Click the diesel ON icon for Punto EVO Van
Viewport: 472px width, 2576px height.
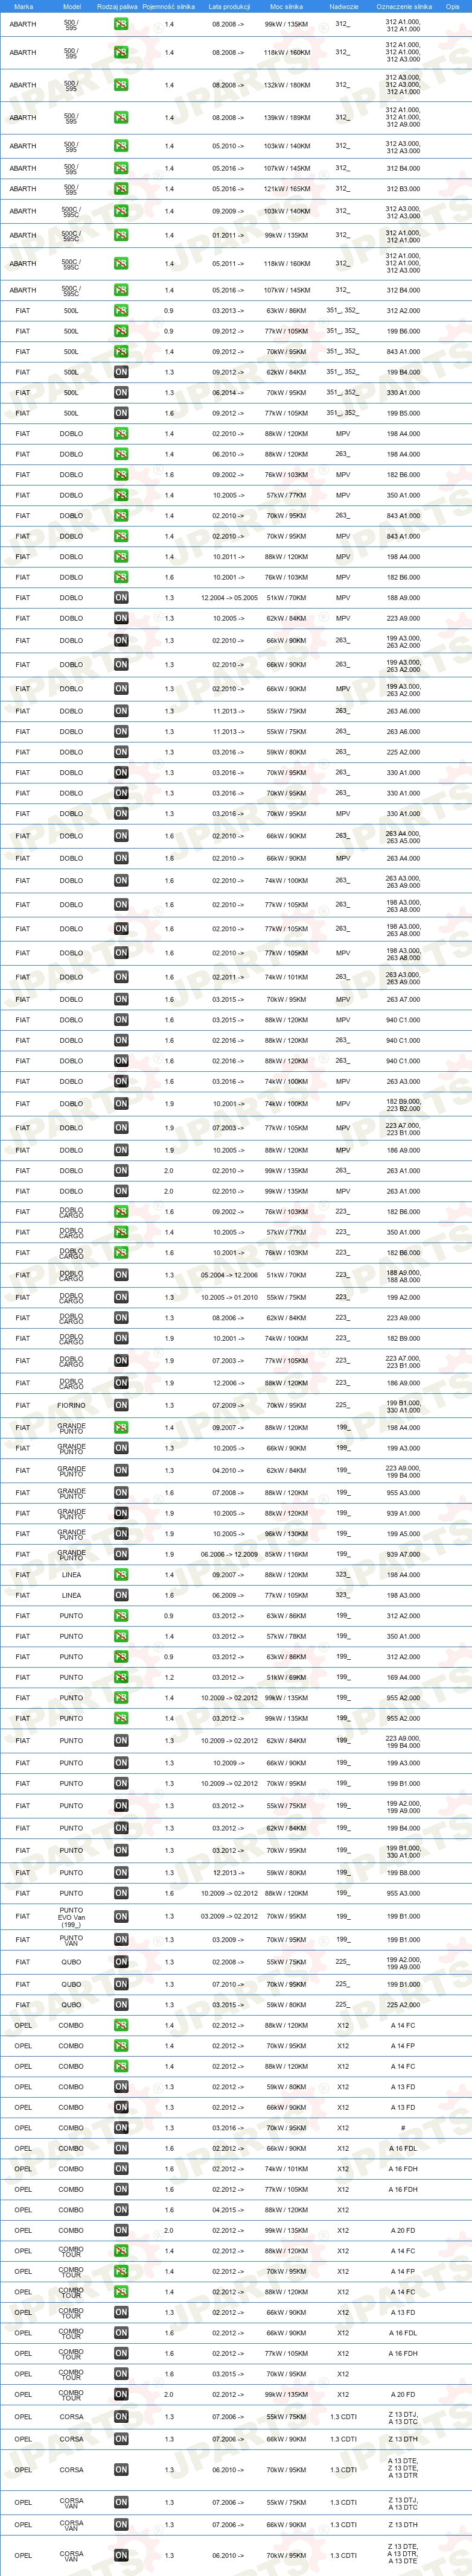click(x=120, y=1916)
